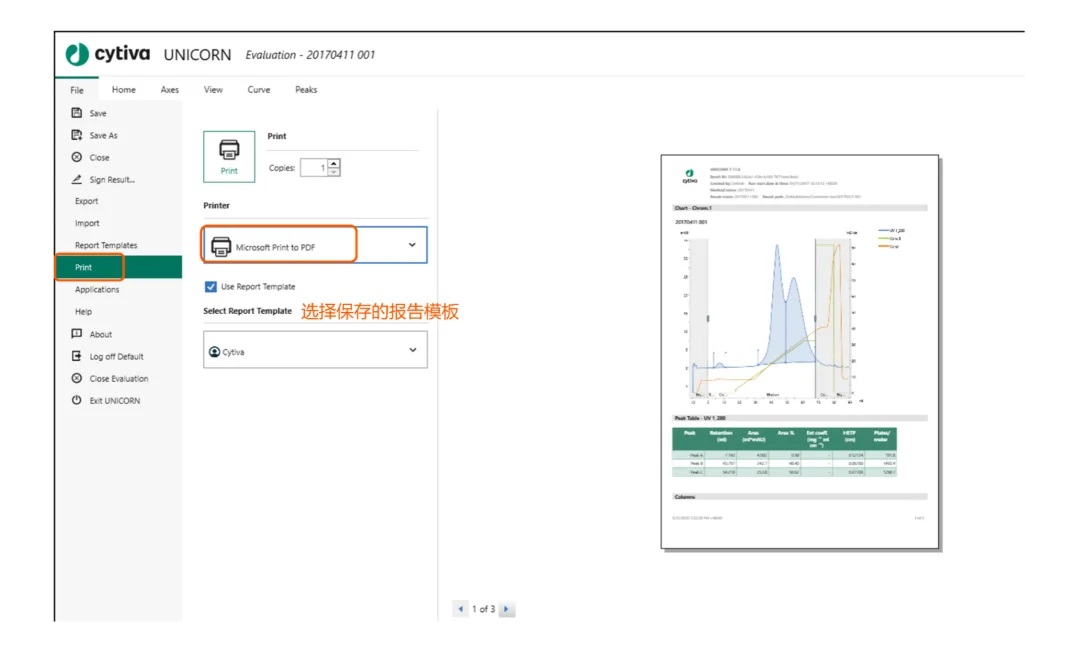This screenshot has width=1080, height=648.
Task: Click the report page preview thumbnail
Action: point(800,352)
